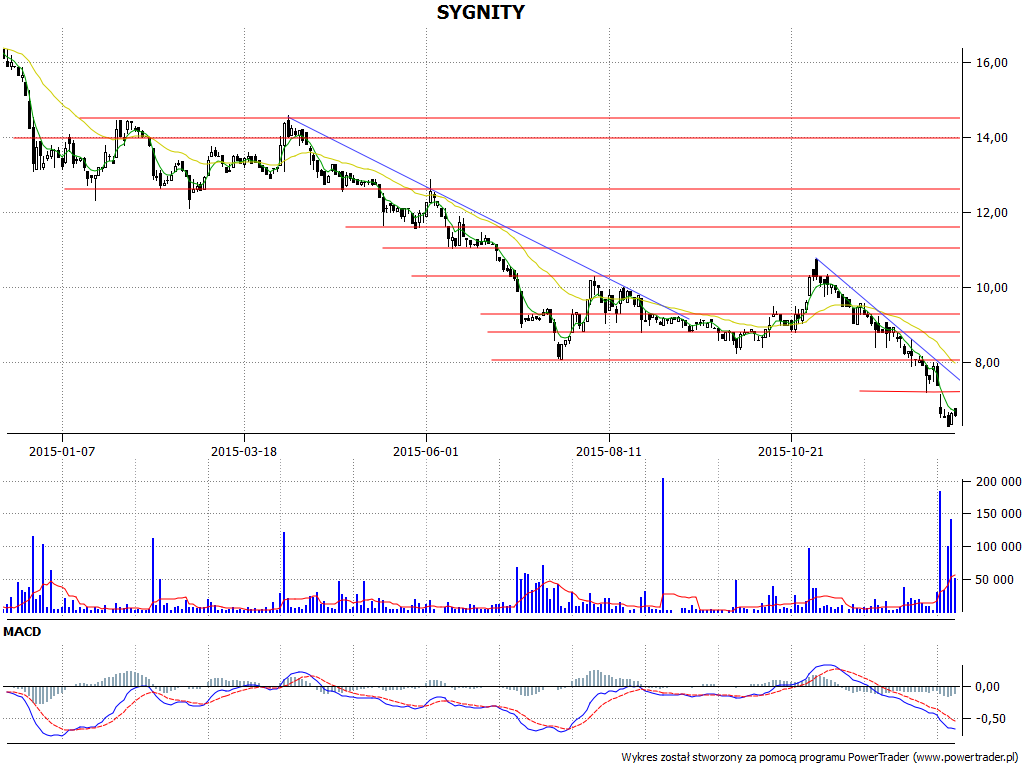The image size is (1024, 768).
Task: Click the 12,00 price axis label
Action: pyautogui.click(x=991, y=213)
